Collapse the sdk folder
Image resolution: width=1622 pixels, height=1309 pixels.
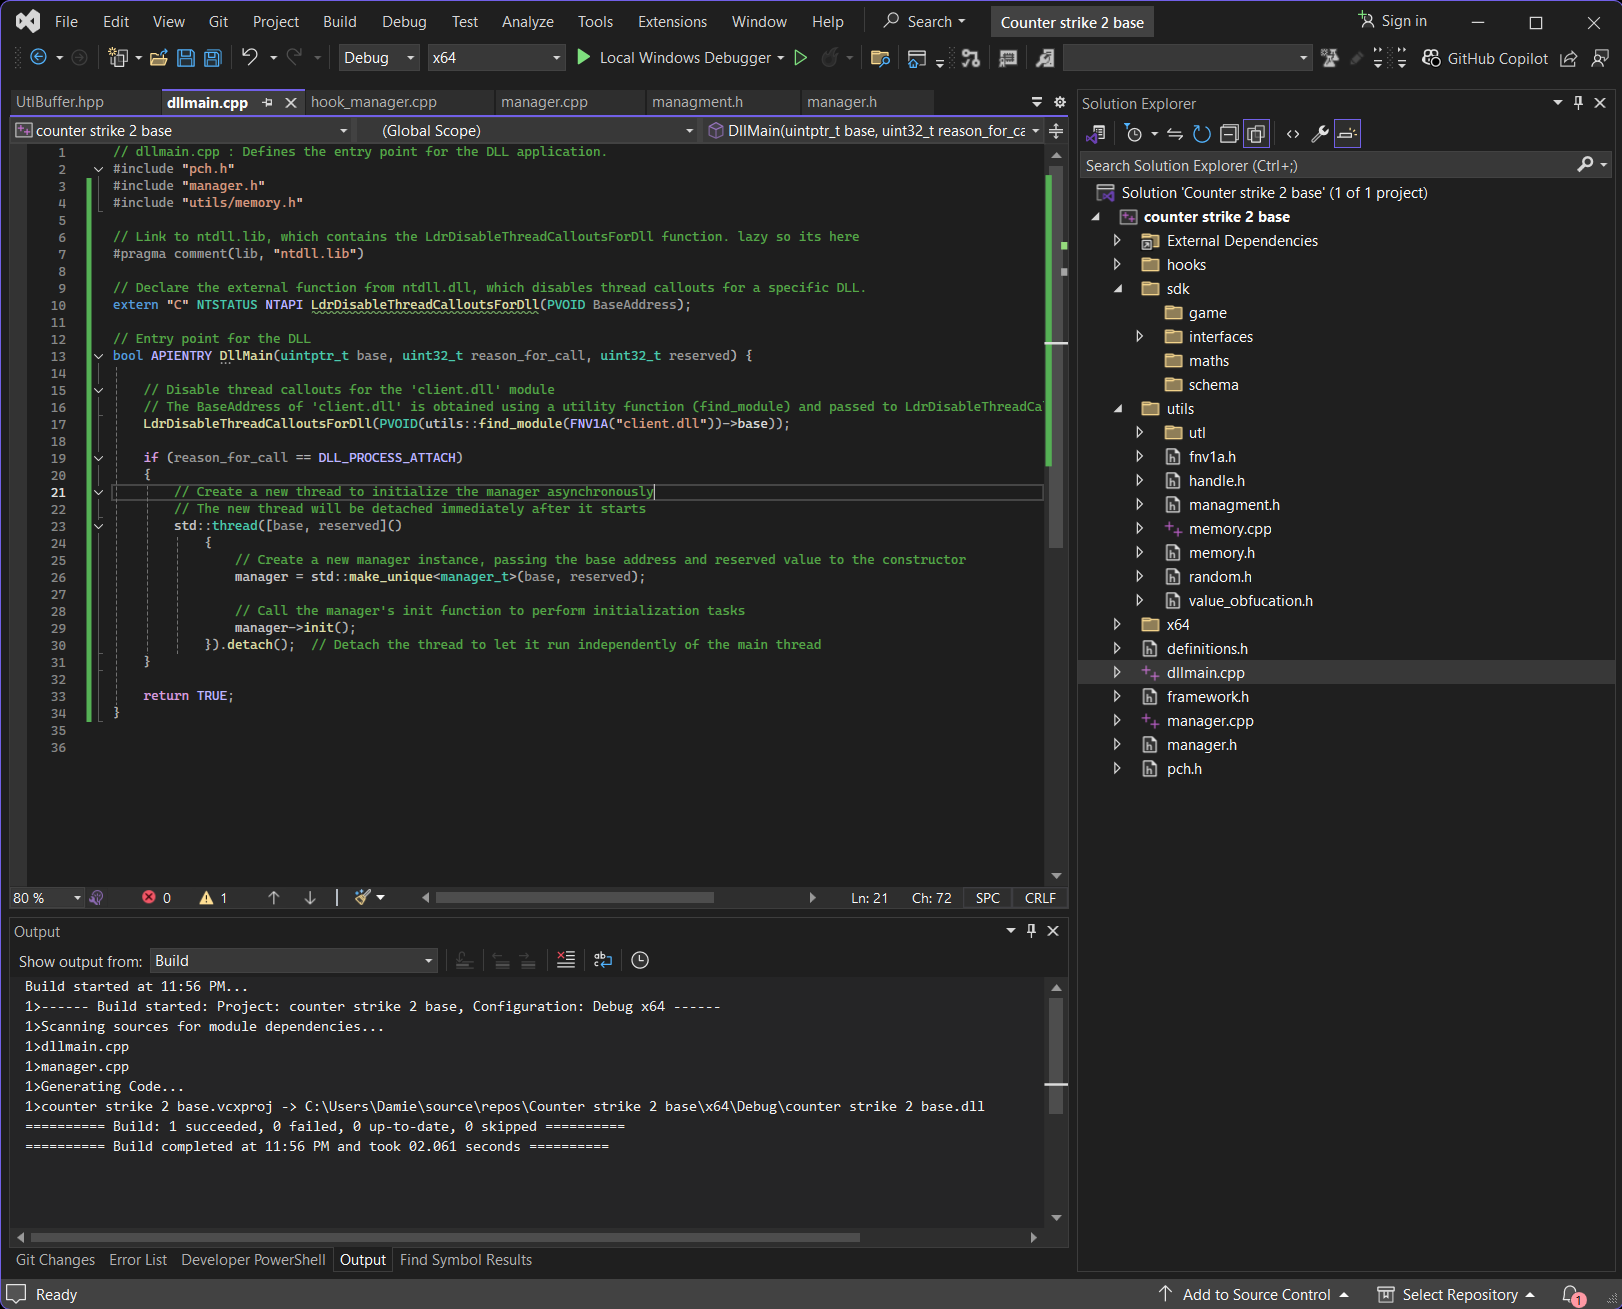point(1118,289)
